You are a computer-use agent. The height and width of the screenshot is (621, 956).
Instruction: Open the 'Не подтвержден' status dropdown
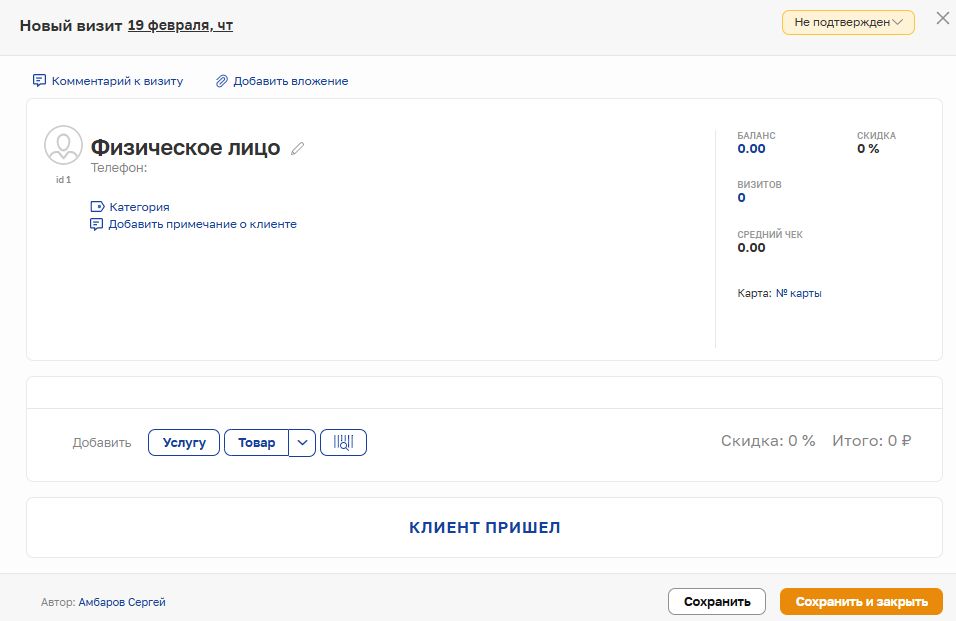(x=848, y=22)
